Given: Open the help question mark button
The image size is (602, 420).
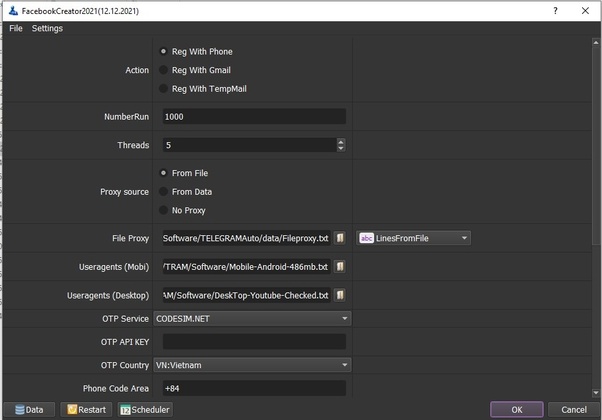Looking at the screenshot, I should point(555,11).
